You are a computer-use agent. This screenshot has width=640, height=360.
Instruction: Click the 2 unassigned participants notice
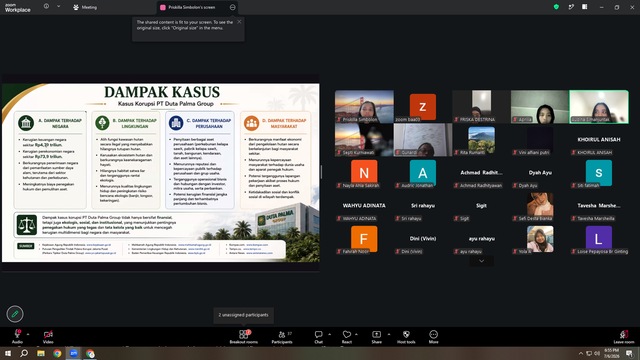pyautogui.click(x=243, y=315)
